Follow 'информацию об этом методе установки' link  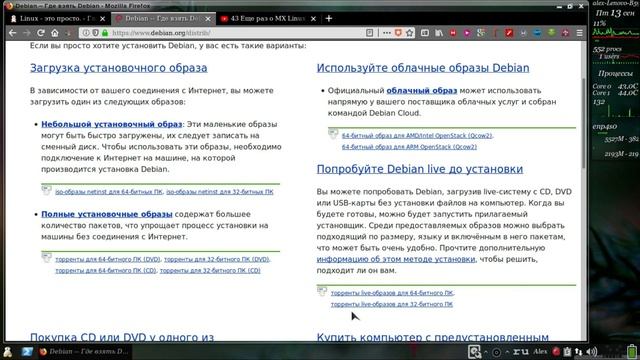pos(396,259)
